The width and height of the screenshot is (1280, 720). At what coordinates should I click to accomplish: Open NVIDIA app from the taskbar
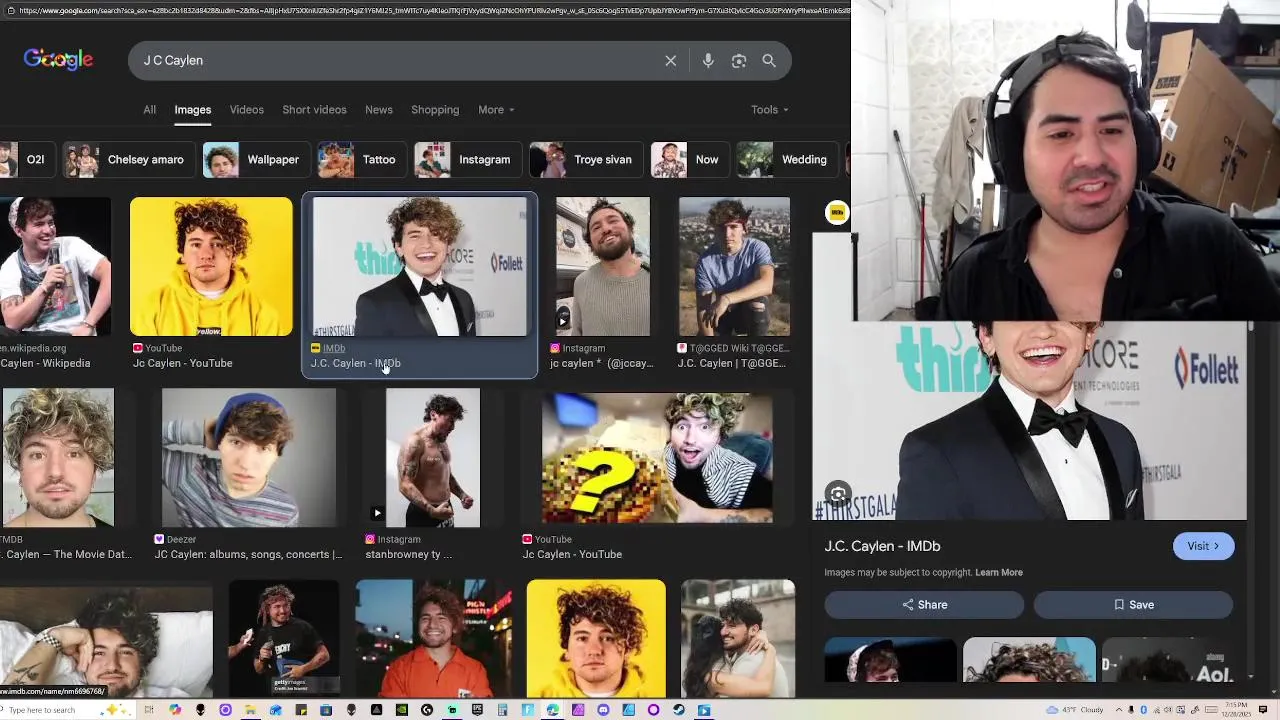click(x=402, y=710)
